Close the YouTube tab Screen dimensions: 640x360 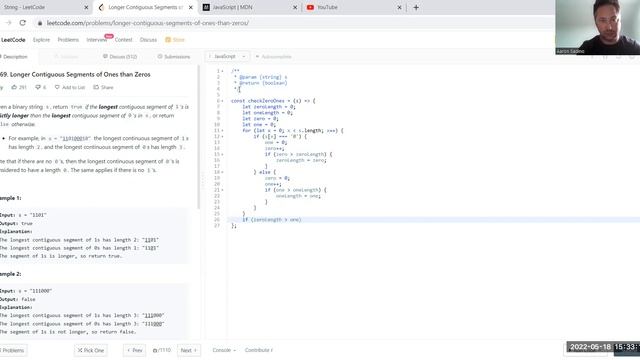click(x=400, y=7)
